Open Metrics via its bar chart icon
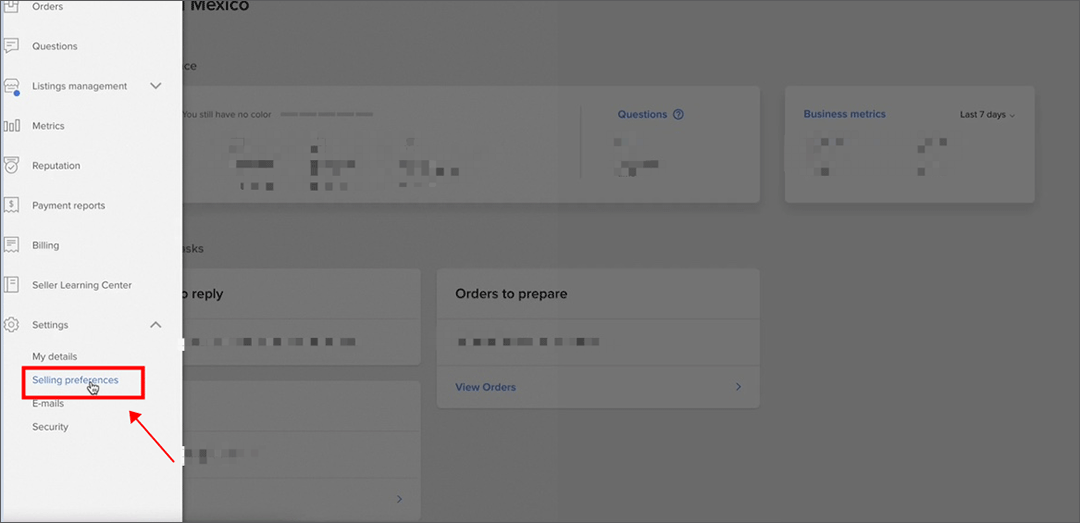 [12, 126]
